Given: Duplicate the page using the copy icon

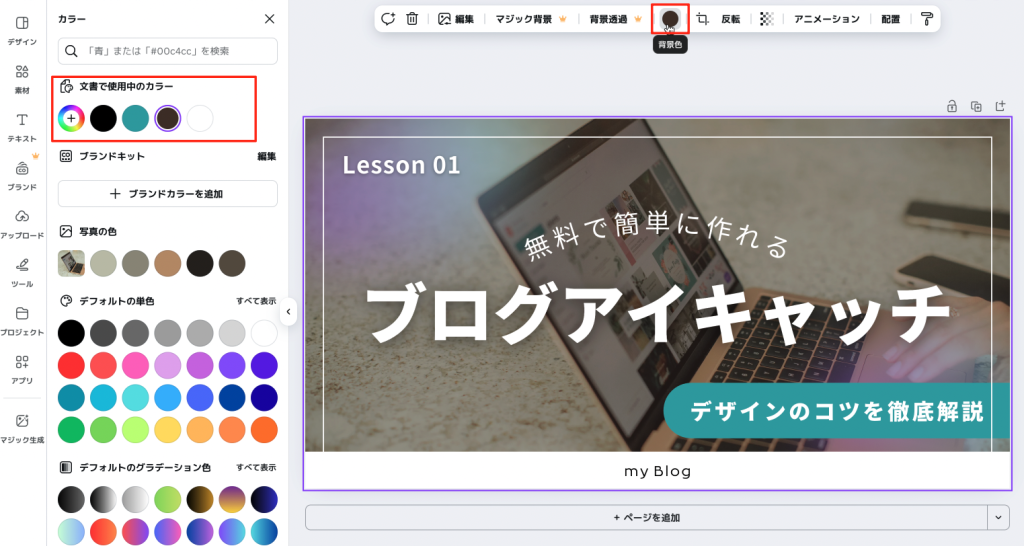Looking at the screenshot, I should [x=976, y=106].
